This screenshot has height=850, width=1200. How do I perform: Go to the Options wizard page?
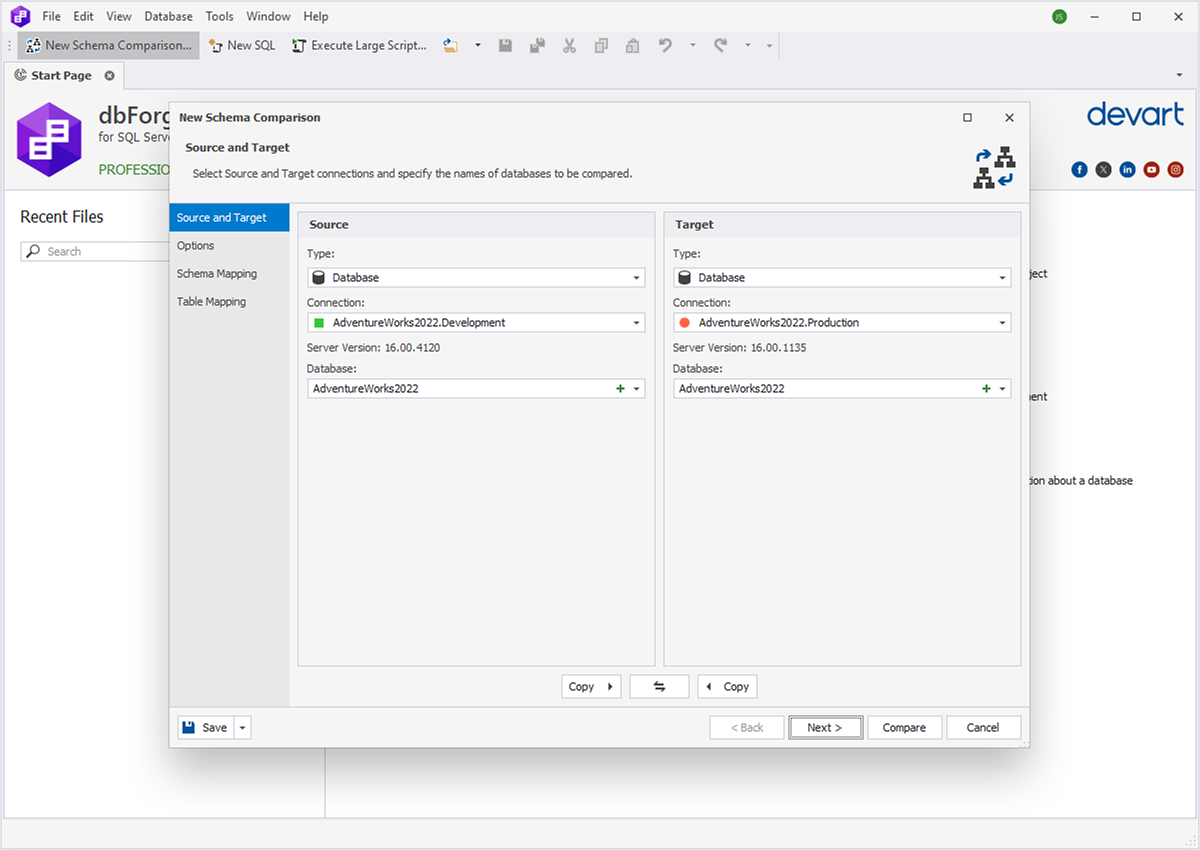click(x=229, y=245)
